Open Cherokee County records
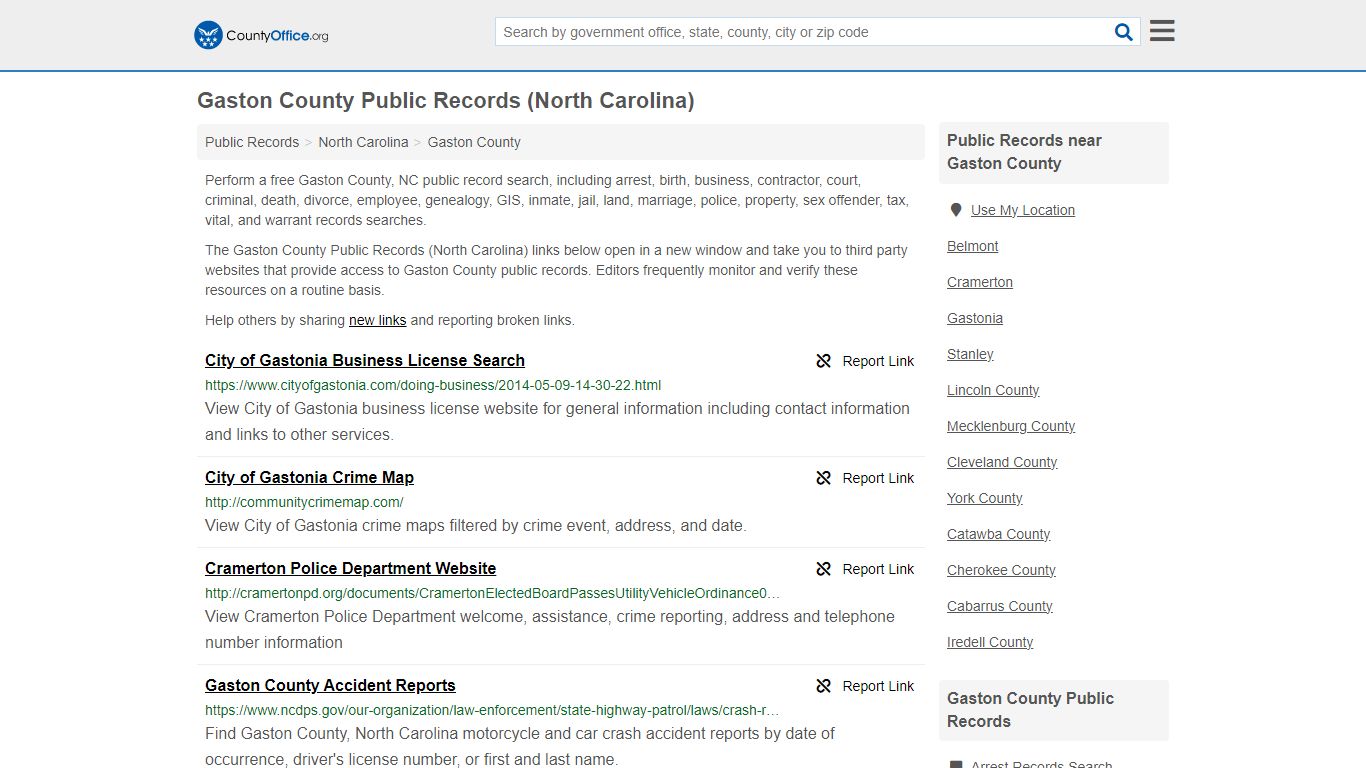Image resolution: width=1366 pixels, height=768 pixels. pyautogui.click(x=1001, y=570)
